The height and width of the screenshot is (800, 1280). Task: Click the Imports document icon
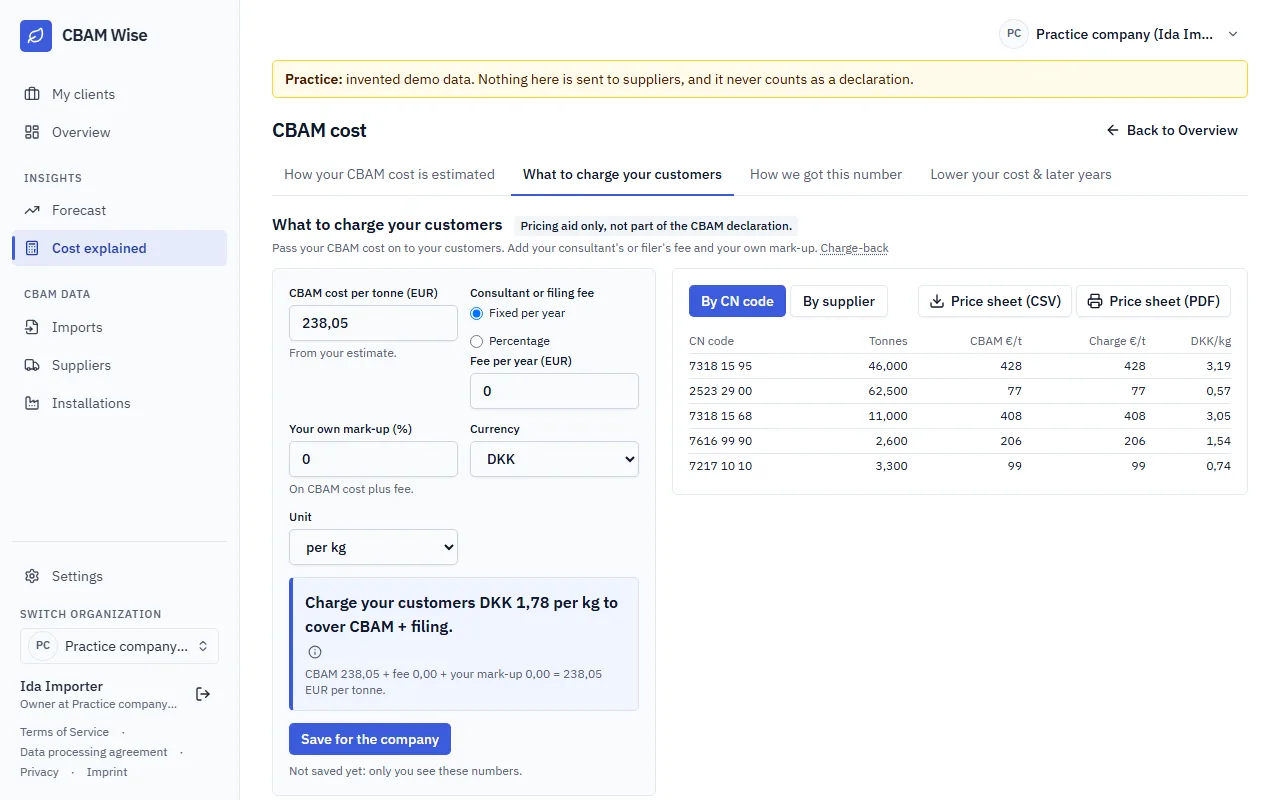(32, 327)
